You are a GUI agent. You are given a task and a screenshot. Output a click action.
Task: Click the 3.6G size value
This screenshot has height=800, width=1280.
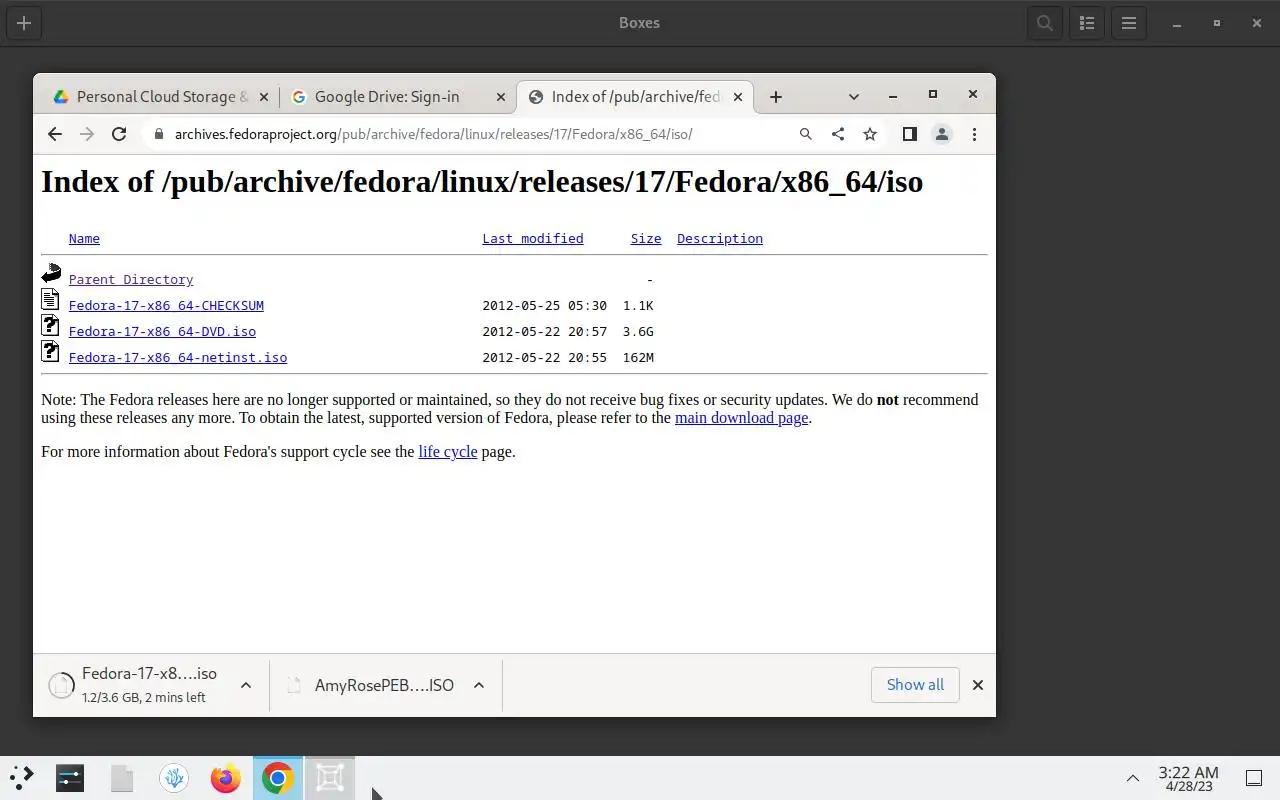638,331
